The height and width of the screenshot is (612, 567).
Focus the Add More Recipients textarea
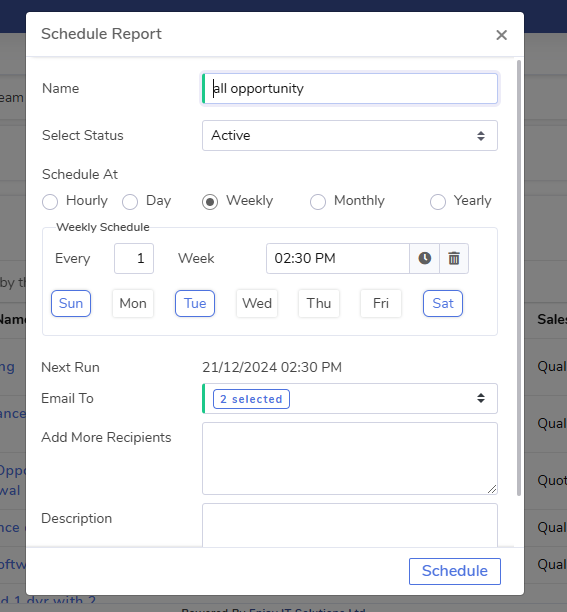tap(350, 459)
